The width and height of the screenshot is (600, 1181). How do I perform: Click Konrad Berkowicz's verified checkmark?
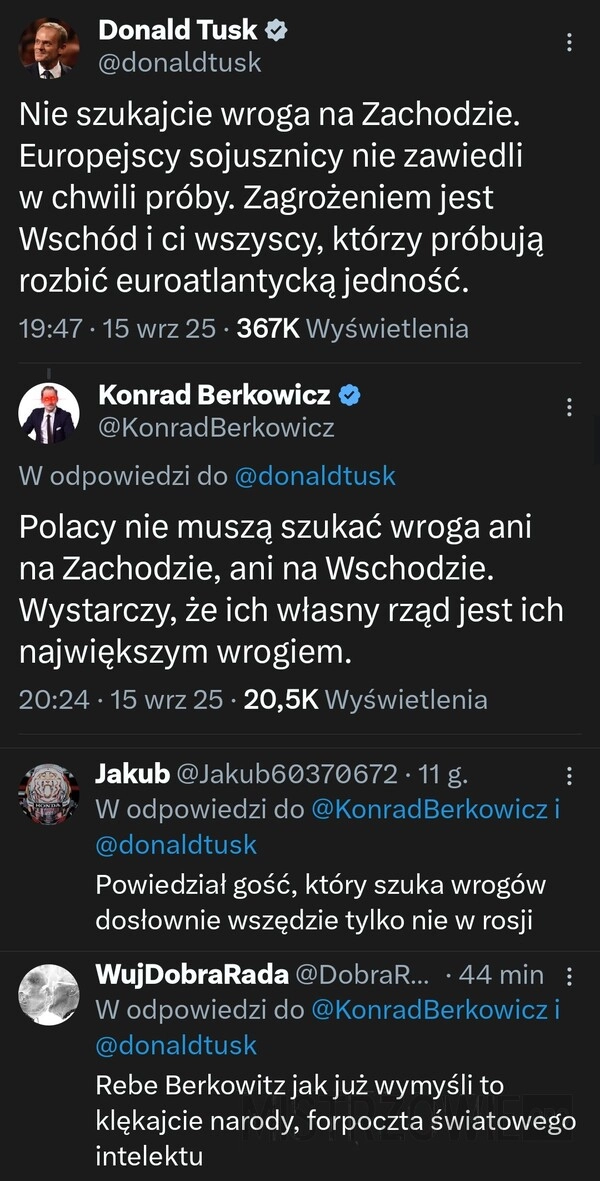pyautogui.click(x=349, y=395)
